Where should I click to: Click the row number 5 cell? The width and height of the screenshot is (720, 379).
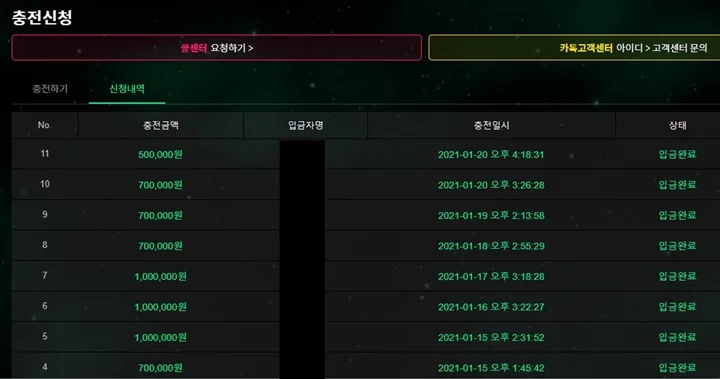point(45,336)
